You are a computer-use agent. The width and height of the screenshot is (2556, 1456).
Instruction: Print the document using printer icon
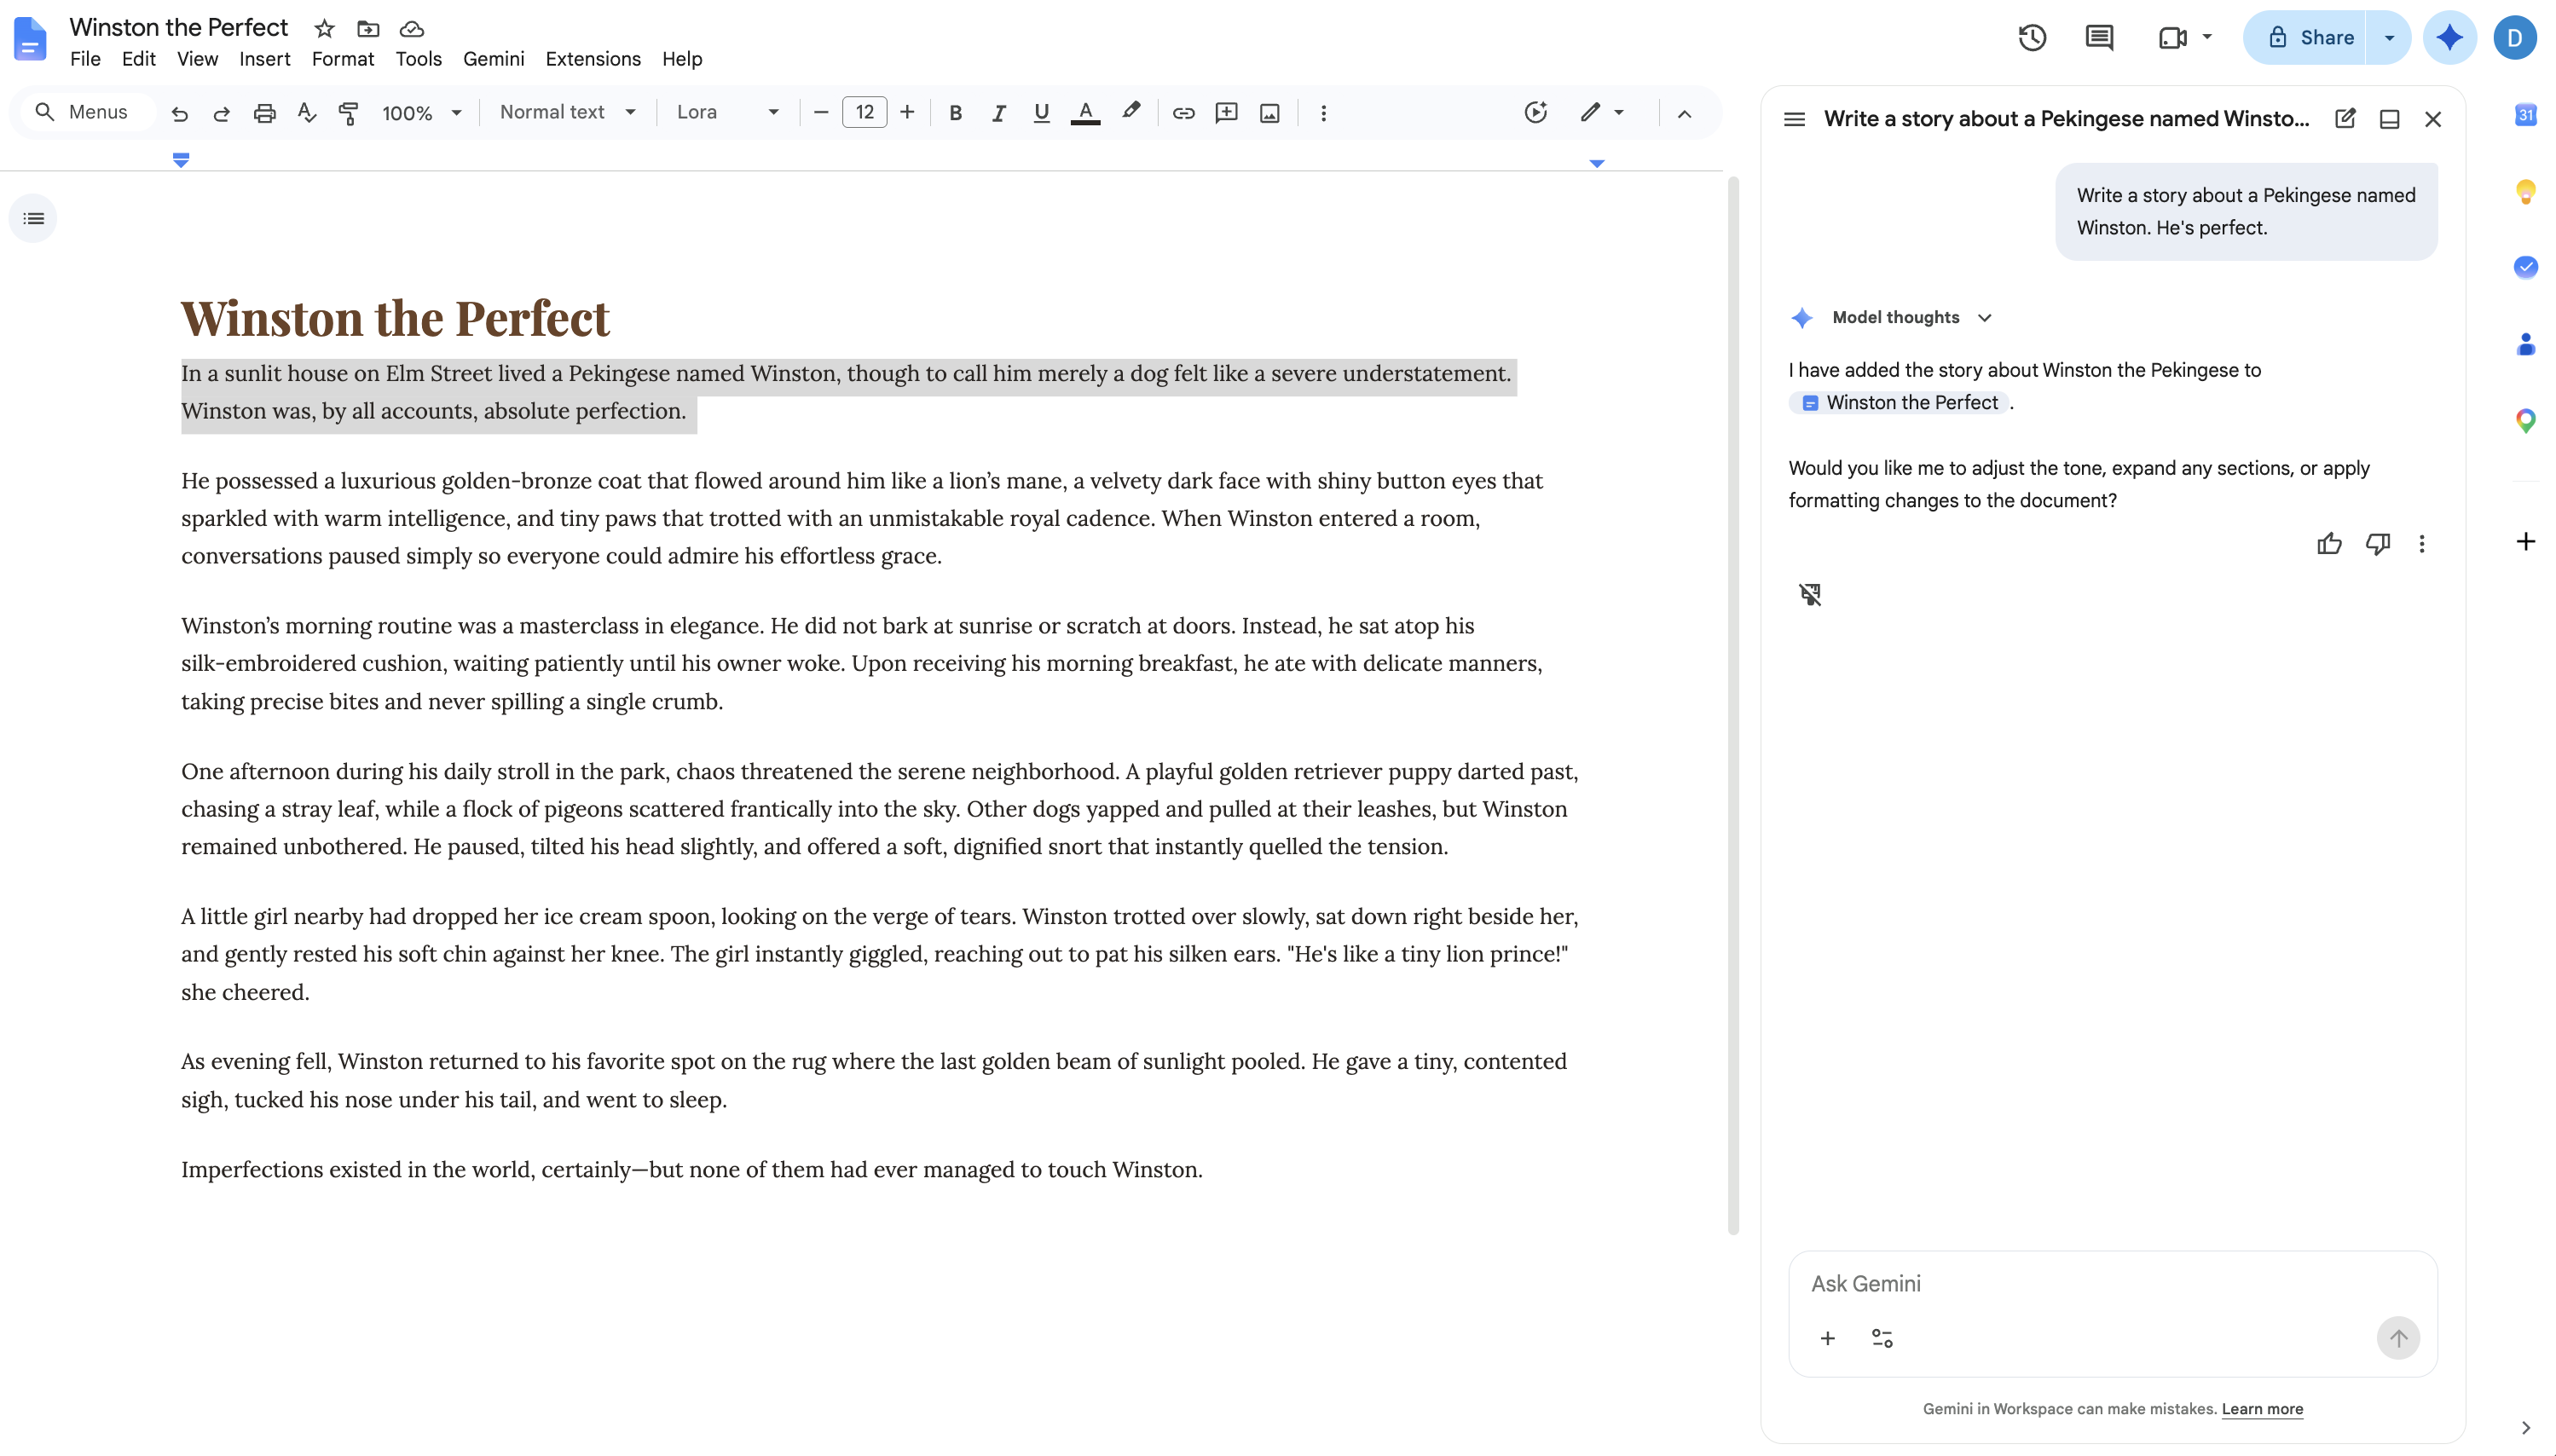[264, 113]
